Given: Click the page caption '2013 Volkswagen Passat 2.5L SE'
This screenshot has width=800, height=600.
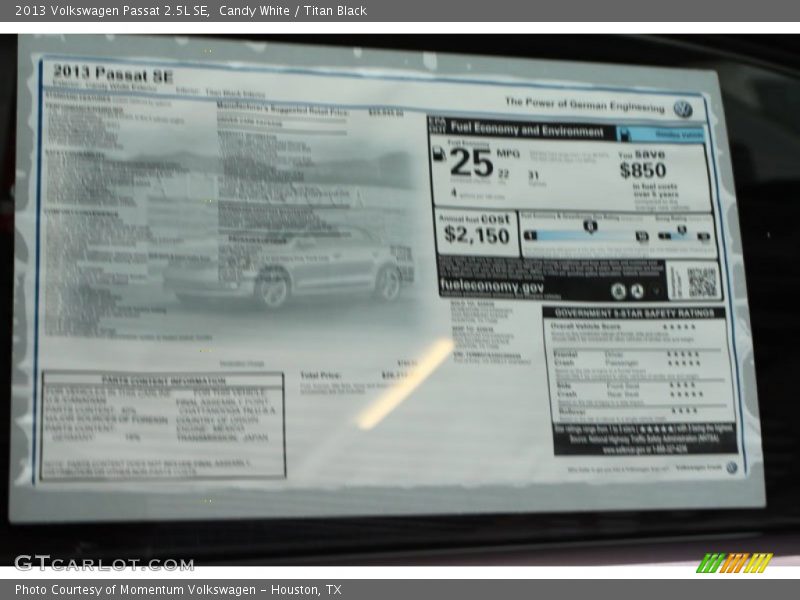Looking at the screenshot, I should point(112,11).
